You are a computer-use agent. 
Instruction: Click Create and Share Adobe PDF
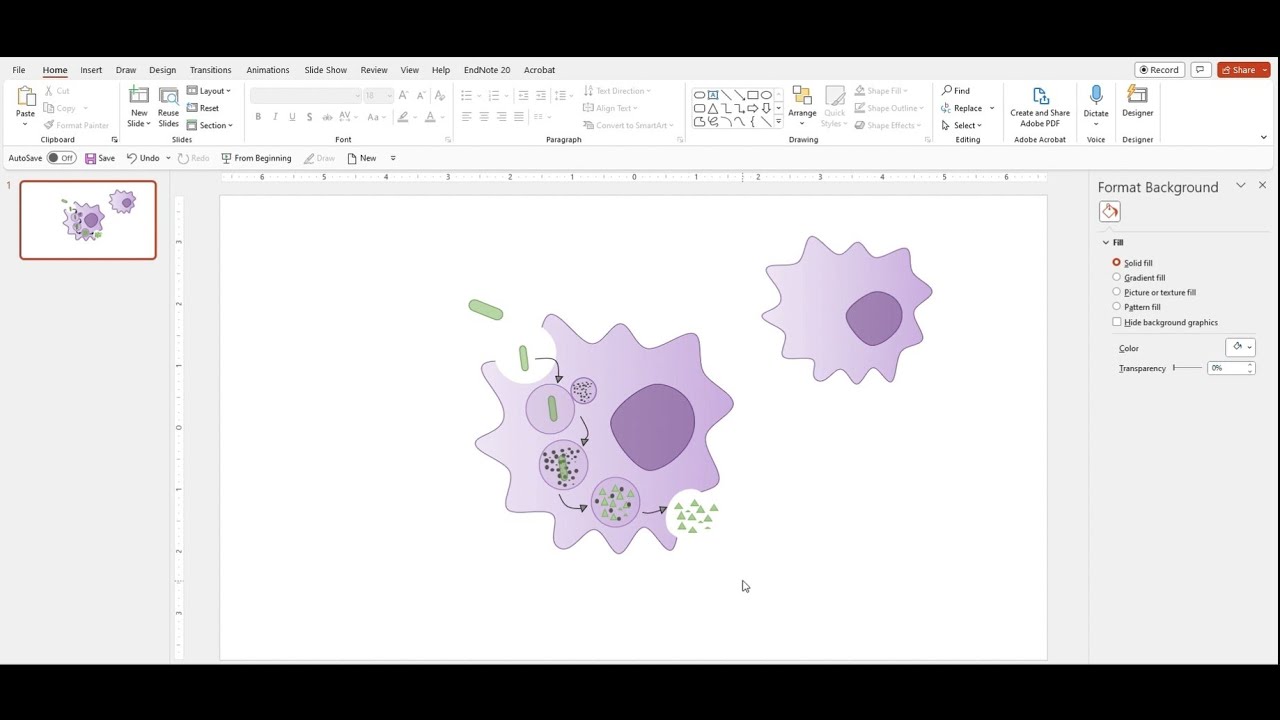pos(1040,107)
